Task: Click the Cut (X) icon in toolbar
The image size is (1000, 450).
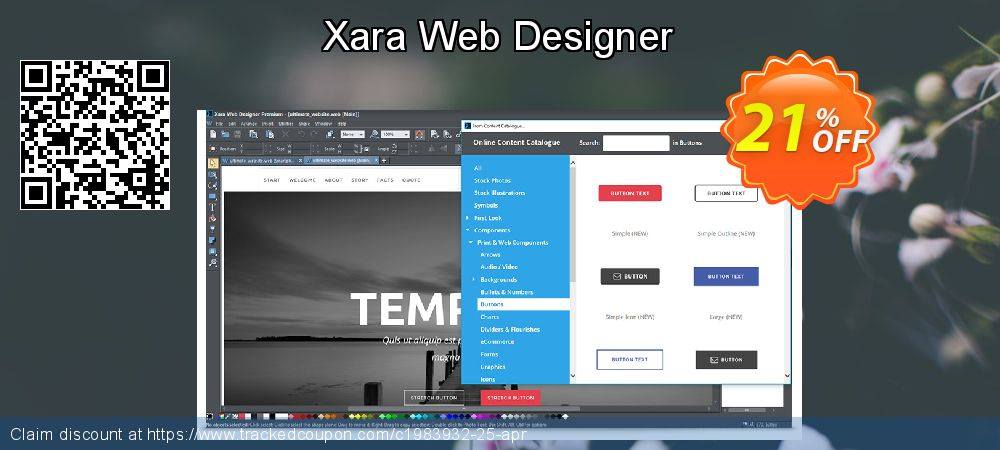Action: 285,134
